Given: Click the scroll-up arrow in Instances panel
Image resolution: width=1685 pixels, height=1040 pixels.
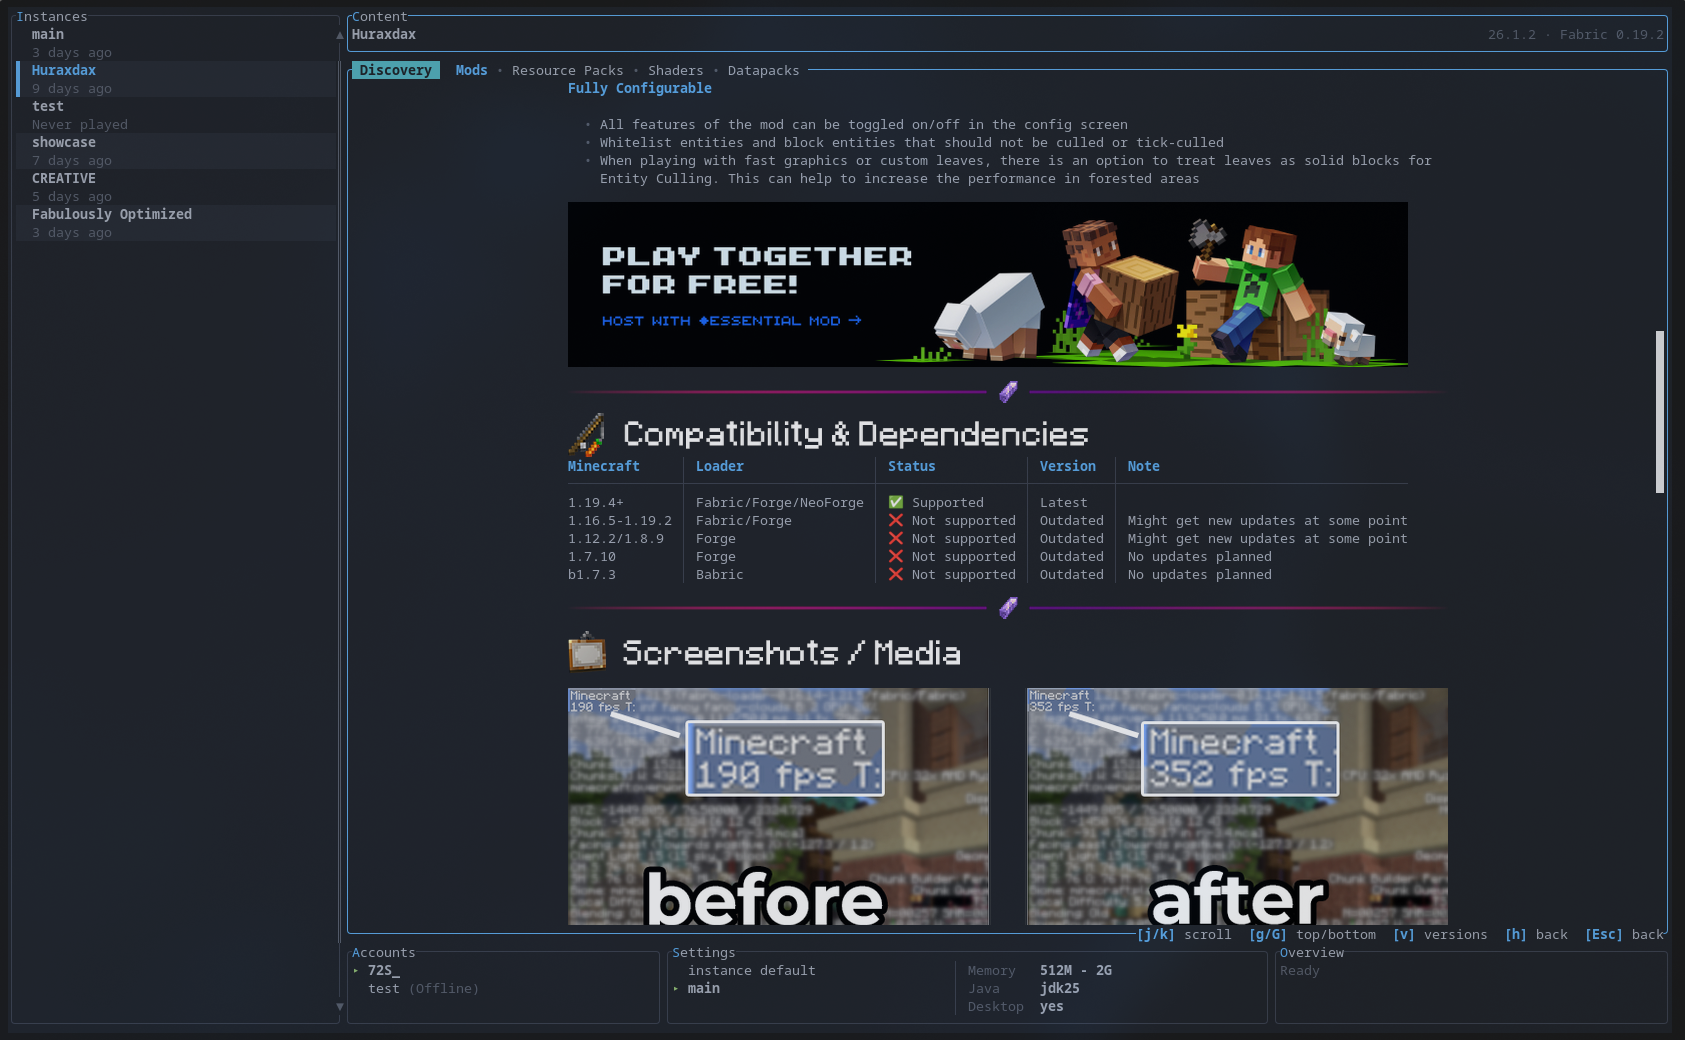Looking at the screenshot, I should (x=340, y=35).
